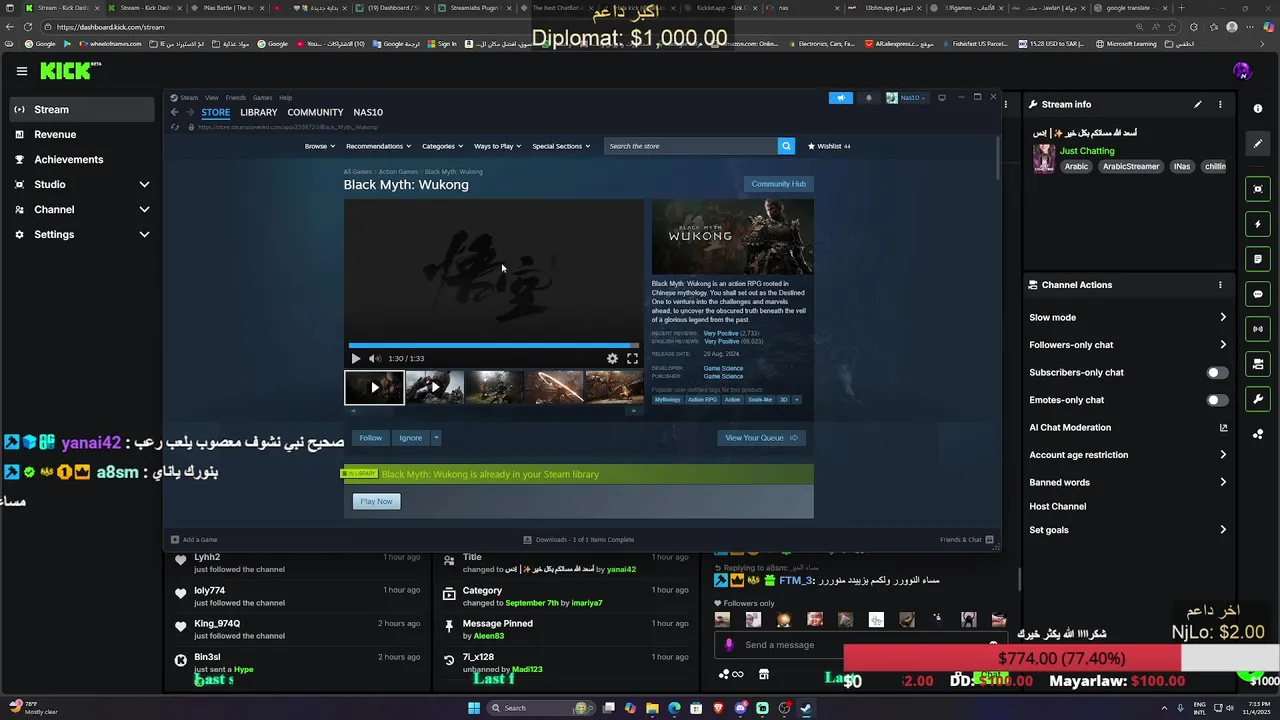This screenshot has height=720, width=1280.
Task: Seek on the trailer progress bar
Action: point(494,345)
